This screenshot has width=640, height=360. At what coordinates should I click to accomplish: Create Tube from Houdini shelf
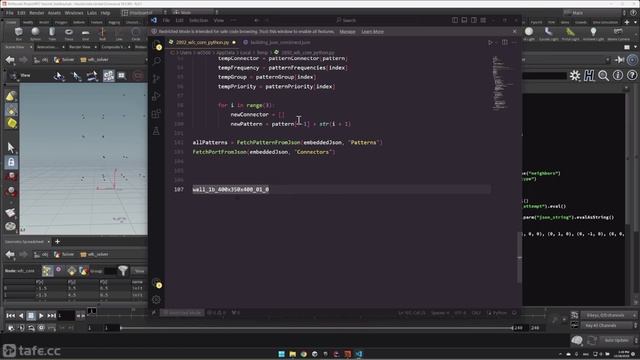52,33
